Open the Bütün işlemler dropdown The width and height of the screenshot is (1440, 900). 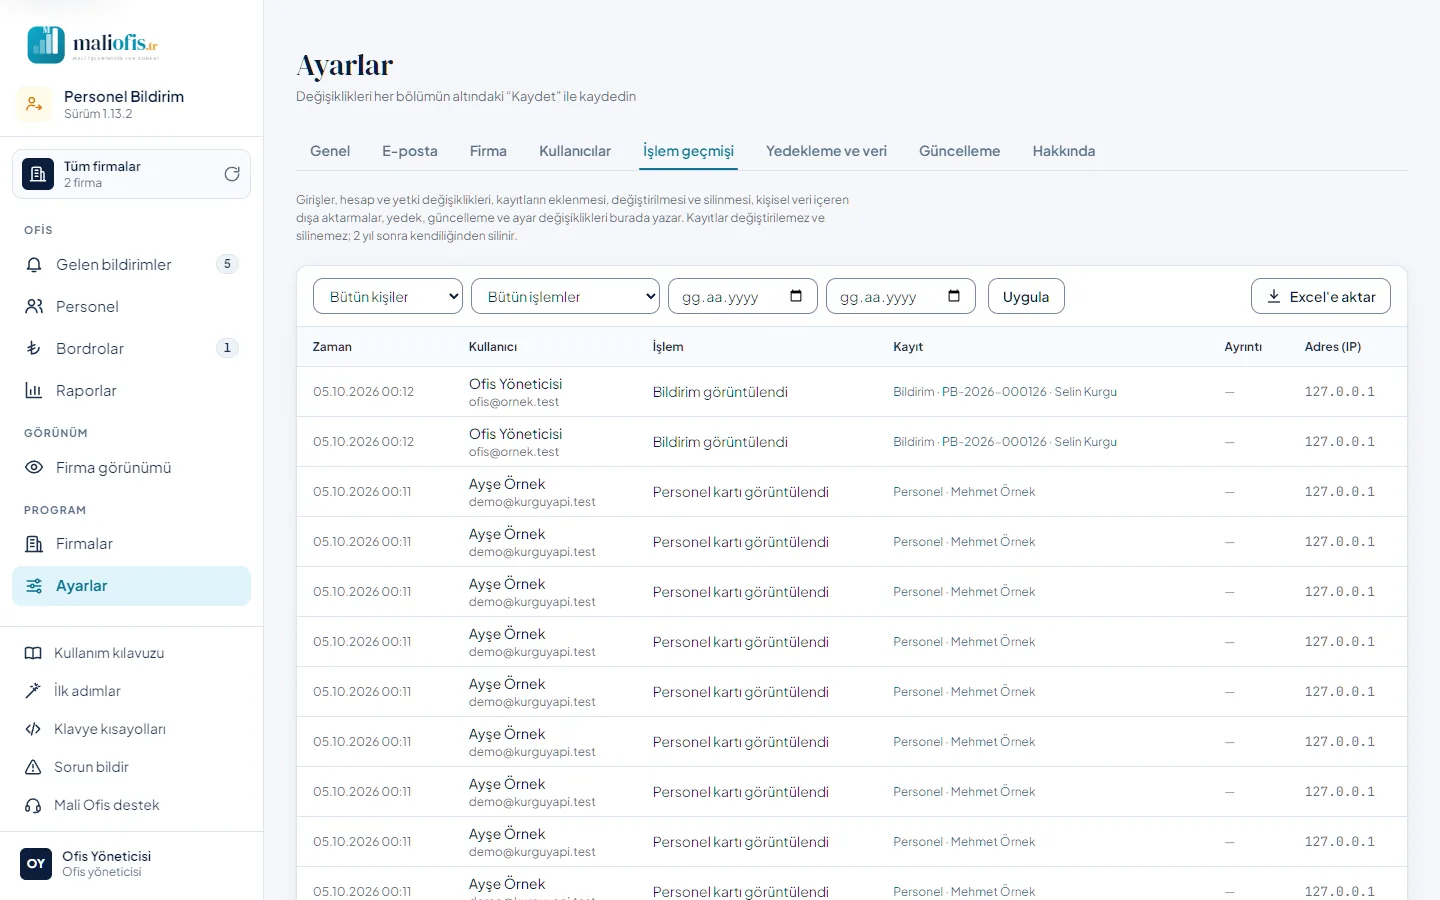[565, 296]
